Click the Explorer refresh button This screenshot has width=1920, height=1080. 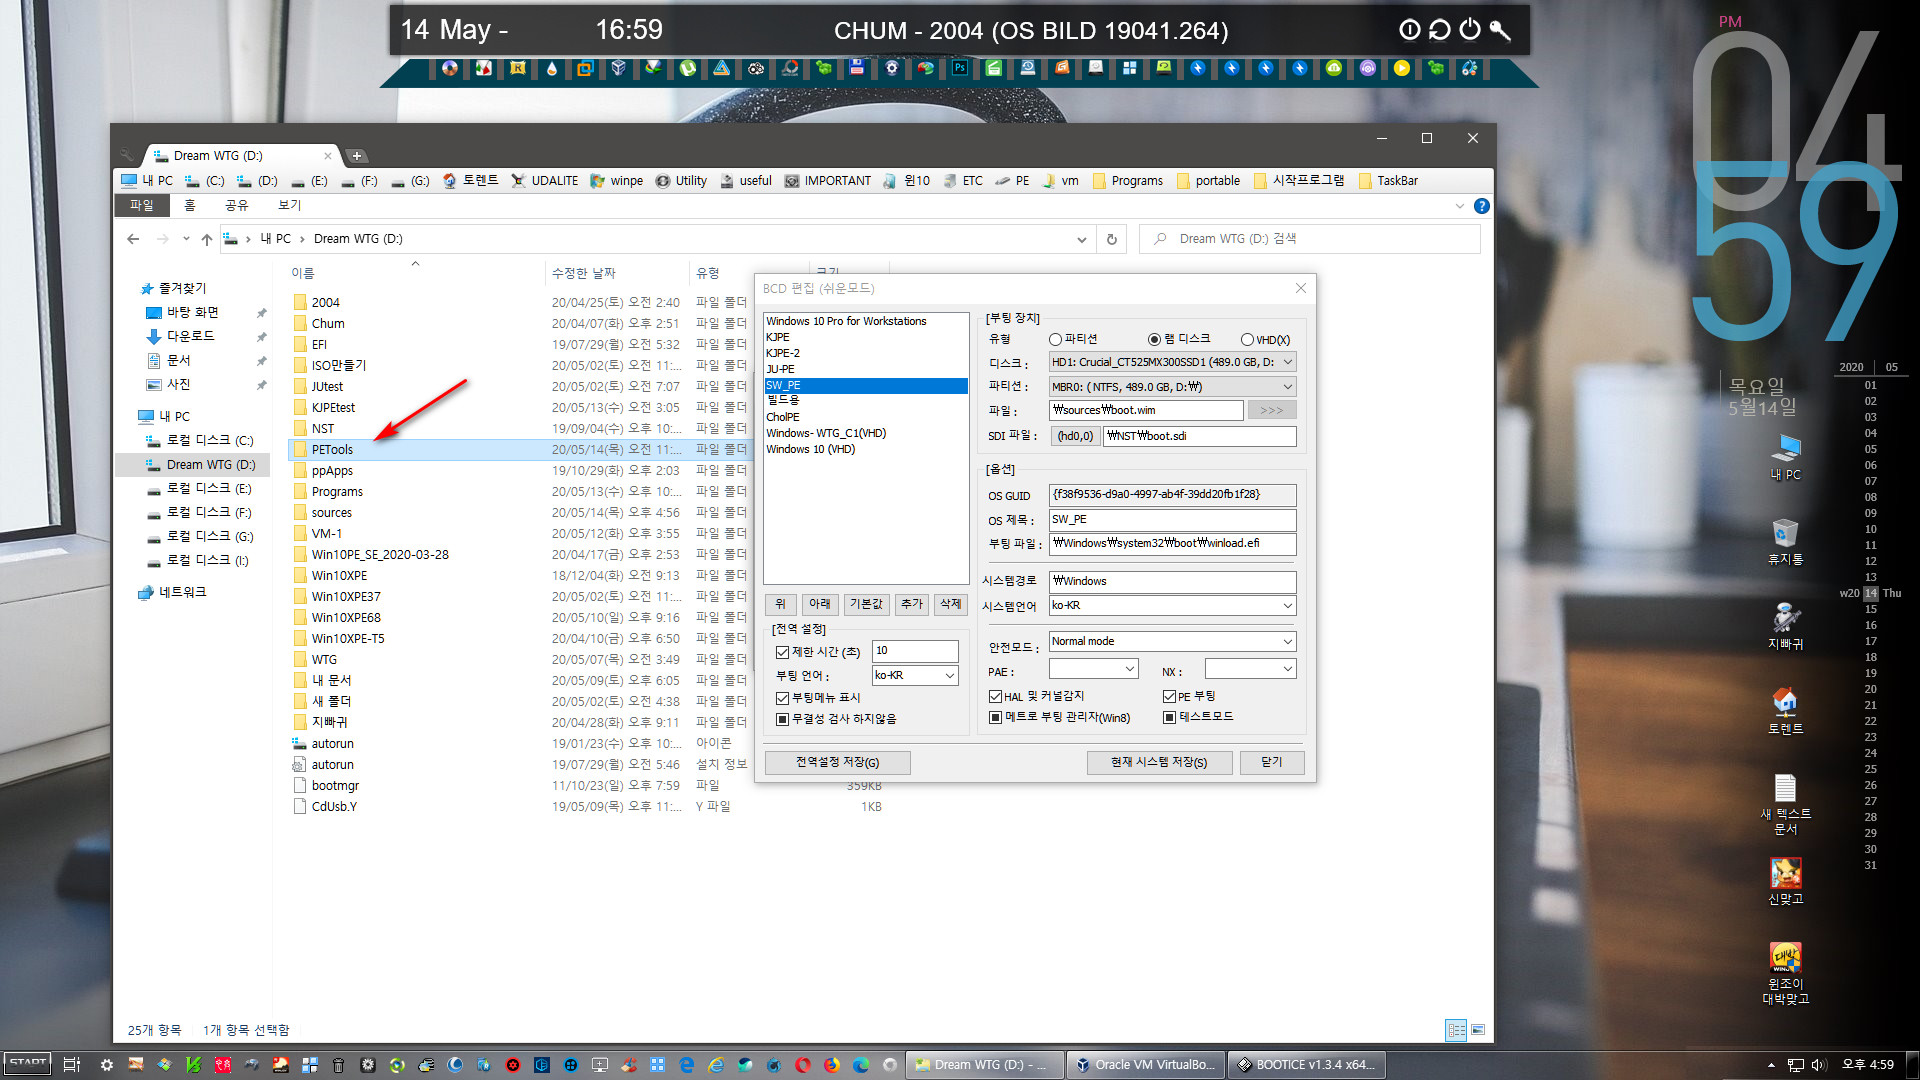[1111, 239]
